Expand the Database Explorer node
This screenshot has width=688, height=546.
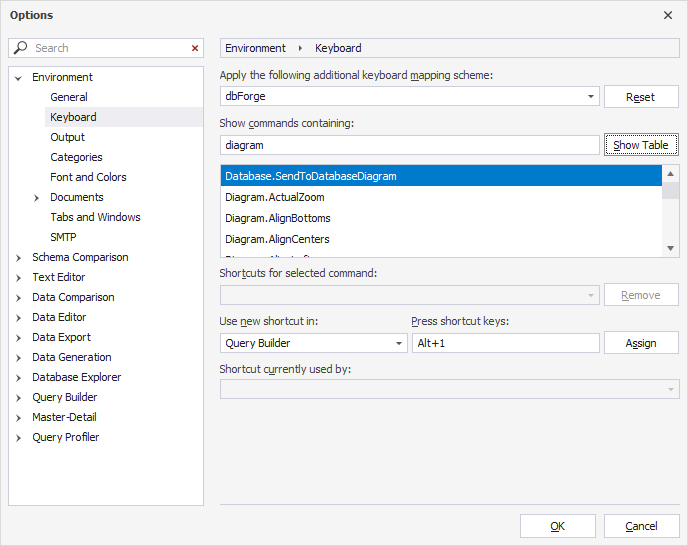(x=18, y=378)
